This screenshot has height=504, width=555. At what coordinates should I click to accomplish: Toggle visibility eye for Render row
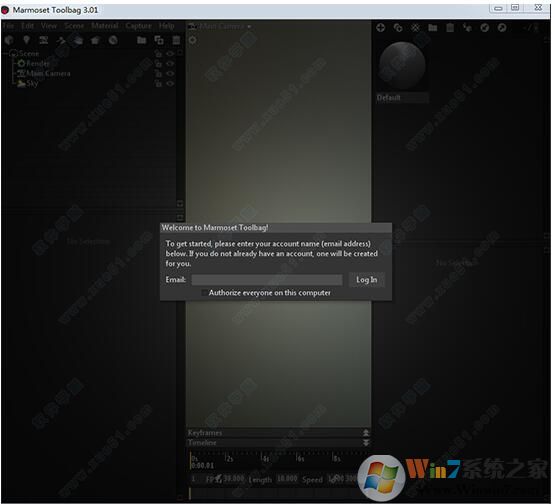tap(170, 64)
